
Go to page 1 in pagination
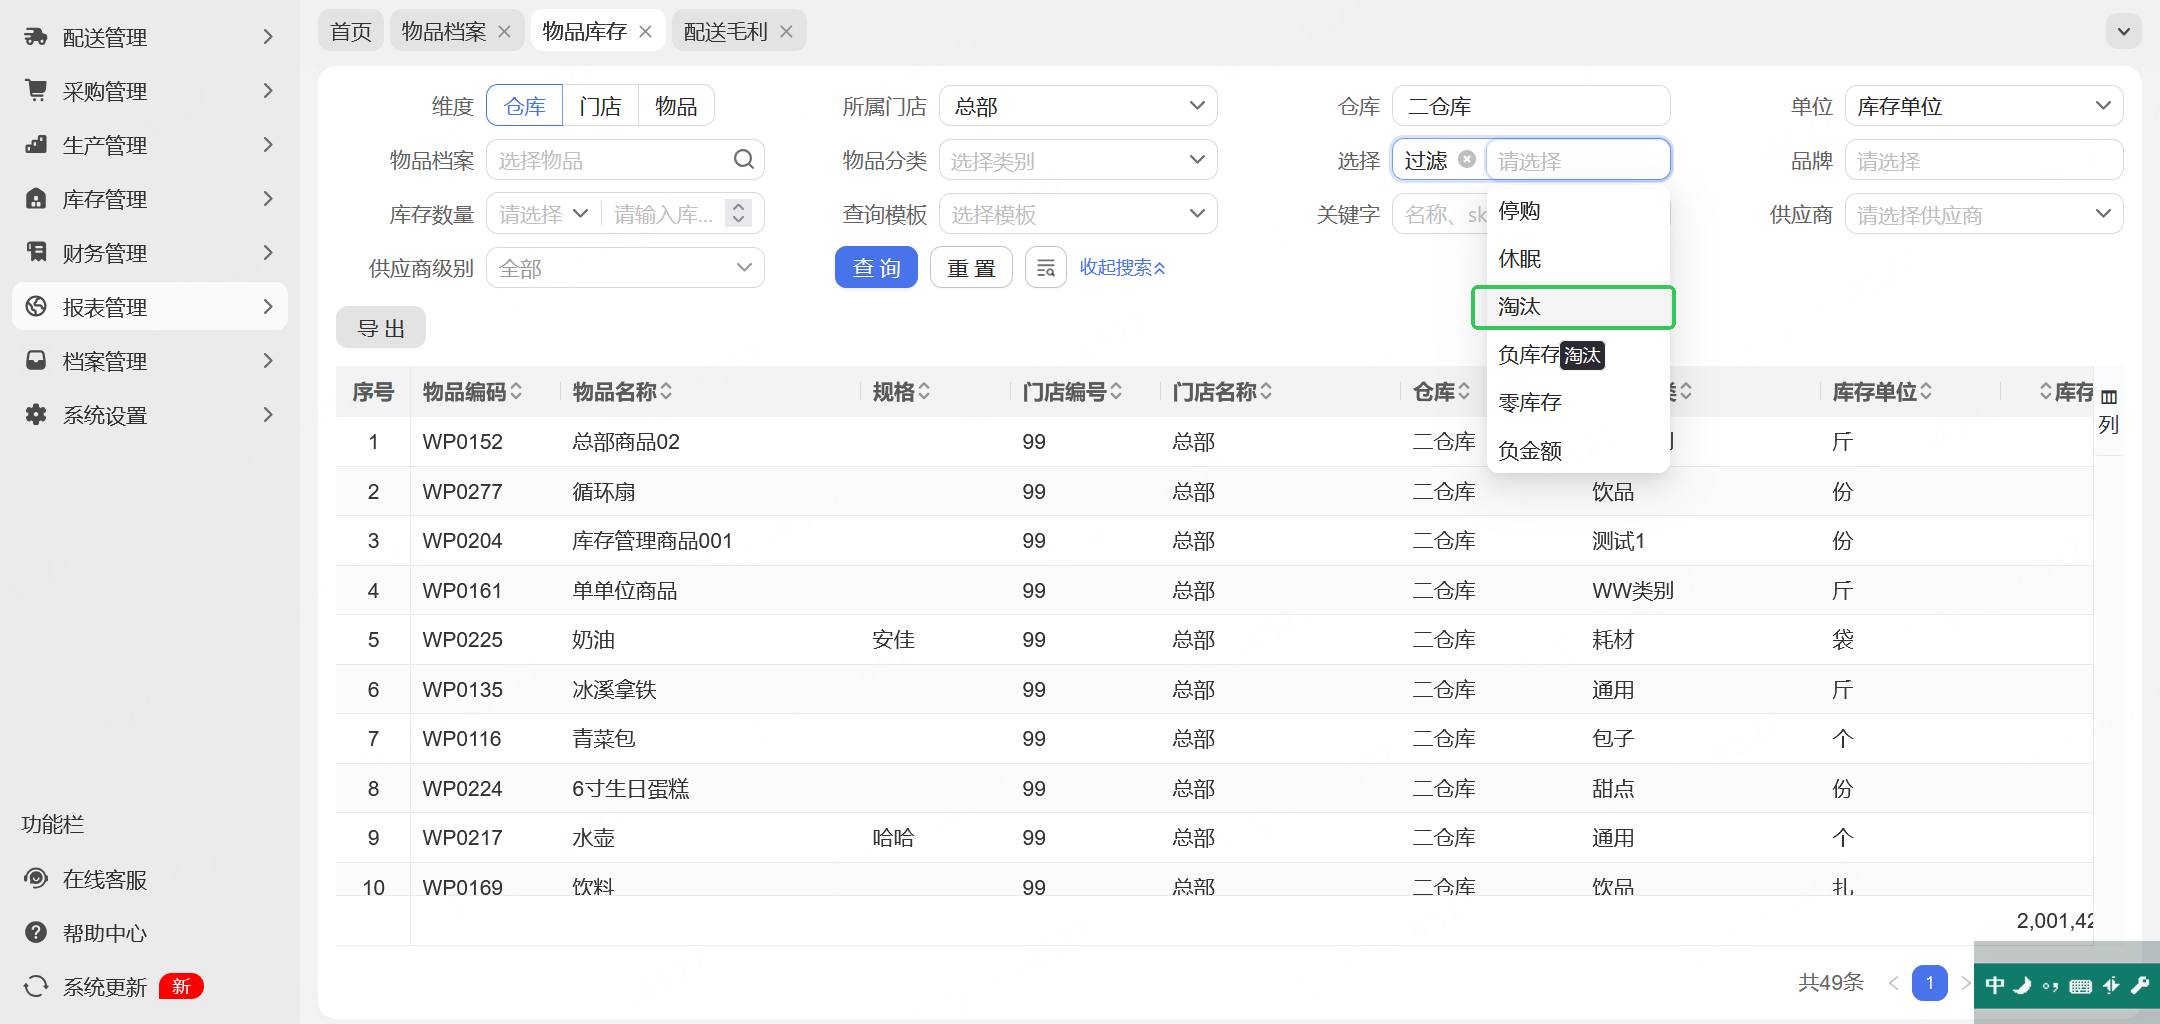click(x=1930, y=983)
